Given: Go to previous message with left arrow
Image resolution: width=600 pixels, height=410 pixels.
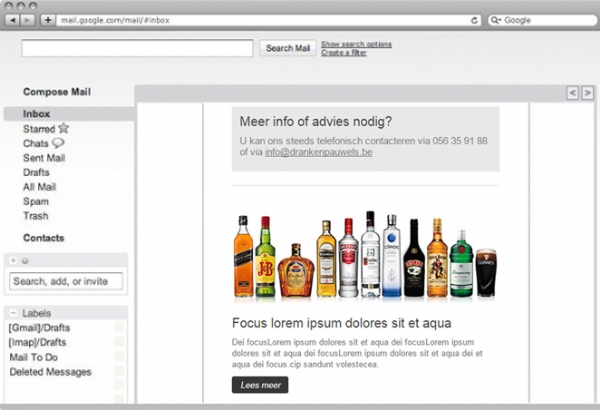Looking at the screenshot, I should [x=572, y=93].
